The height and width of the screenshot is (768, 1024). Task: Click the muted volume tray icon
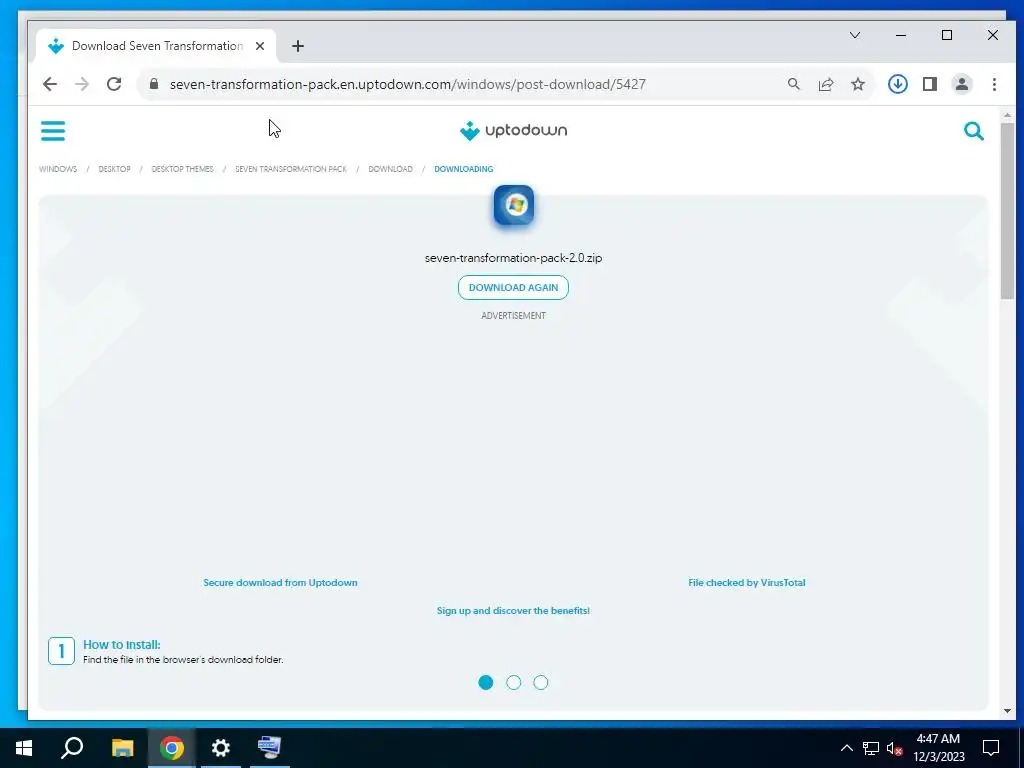895,748
